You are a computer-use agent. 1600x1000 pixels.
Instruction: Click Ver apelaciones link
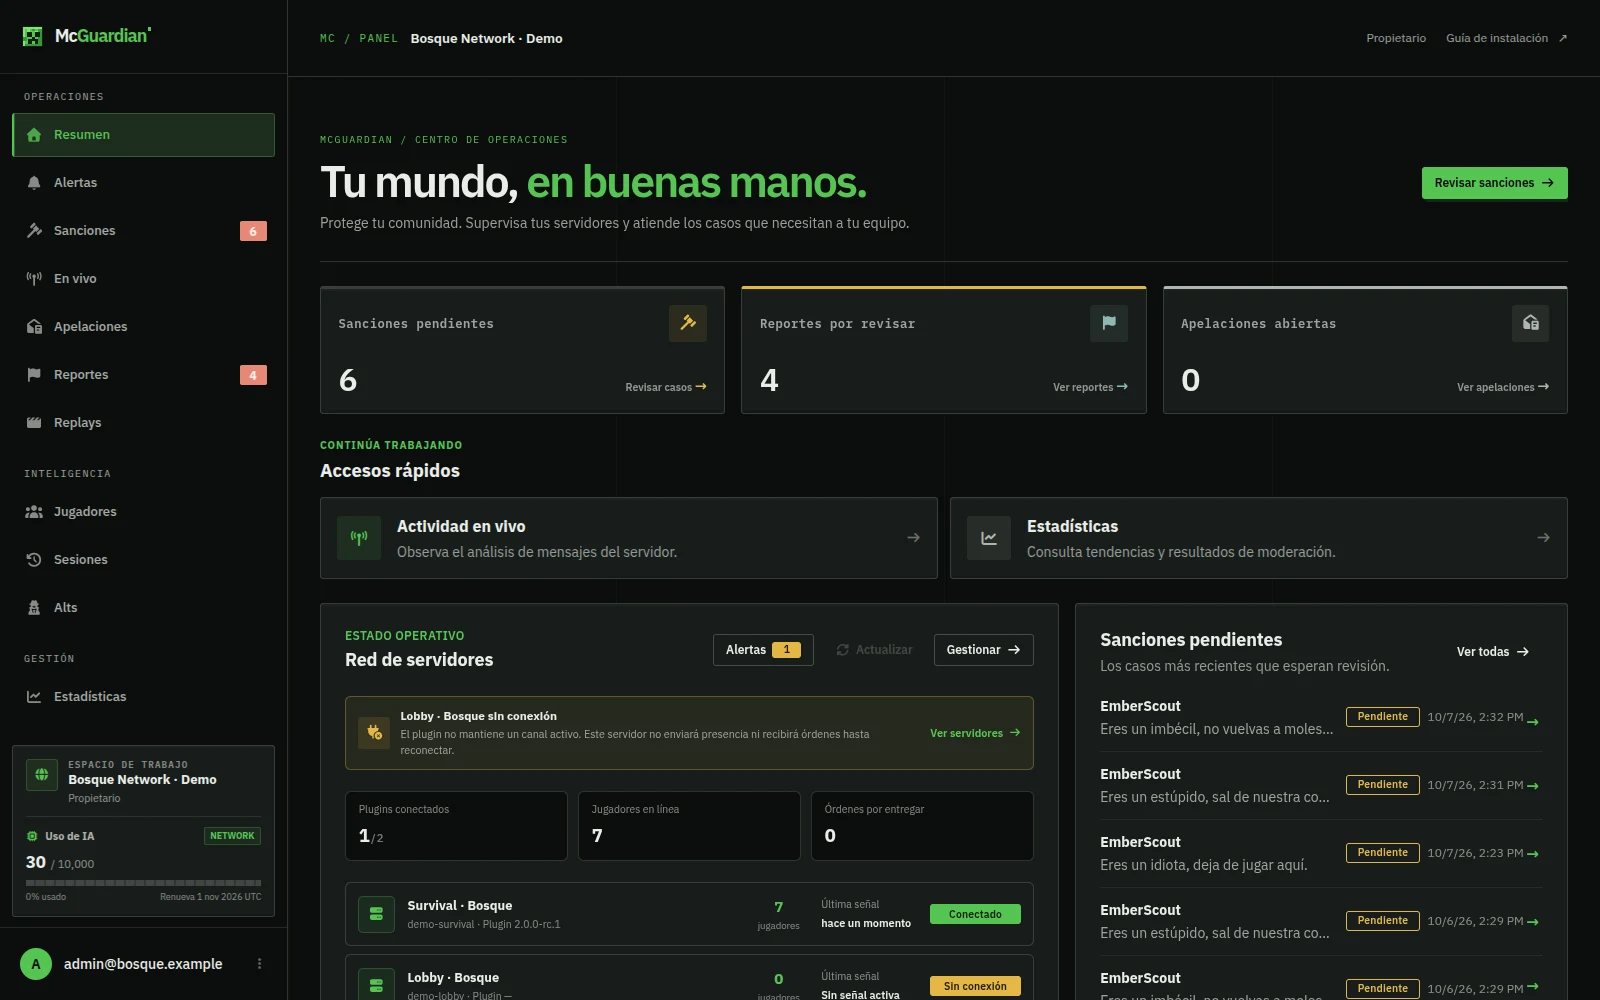[1503, 387]
